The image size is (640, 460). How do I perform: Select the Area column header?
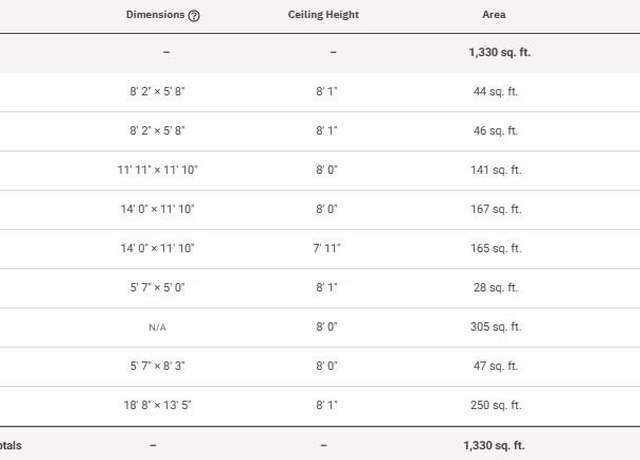pyautogui.click(x=494, y=15)
